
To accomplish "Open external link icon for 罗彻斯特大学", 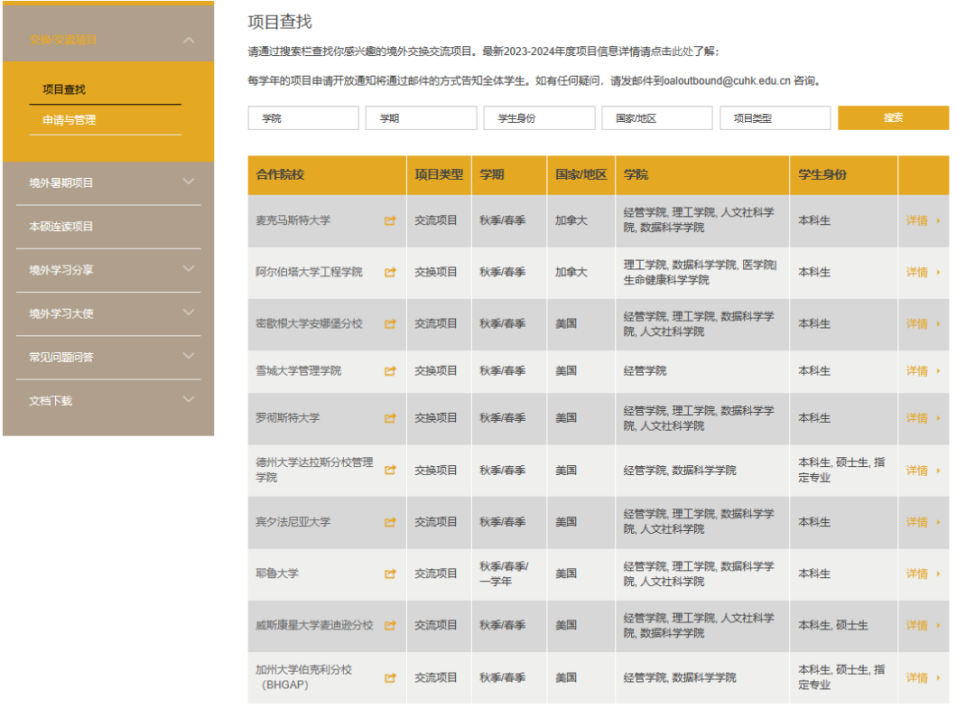I will [390, 419].
